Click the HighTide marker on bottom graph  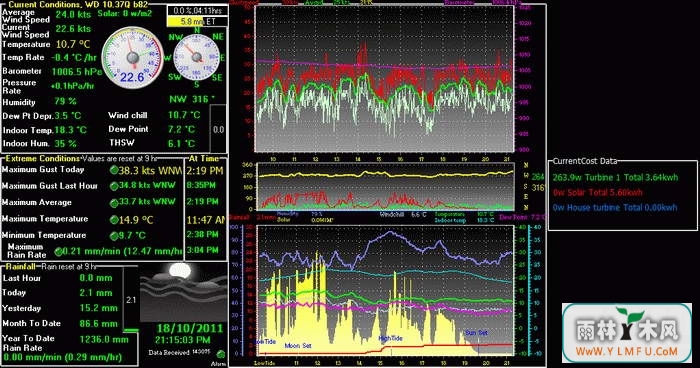(x=390, y=339)
